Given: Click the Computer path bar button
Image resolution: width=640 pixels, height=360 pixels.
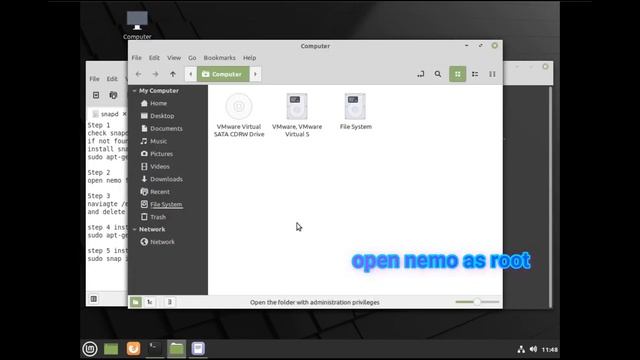Looking at the screenshot, I should click(223, 74).
